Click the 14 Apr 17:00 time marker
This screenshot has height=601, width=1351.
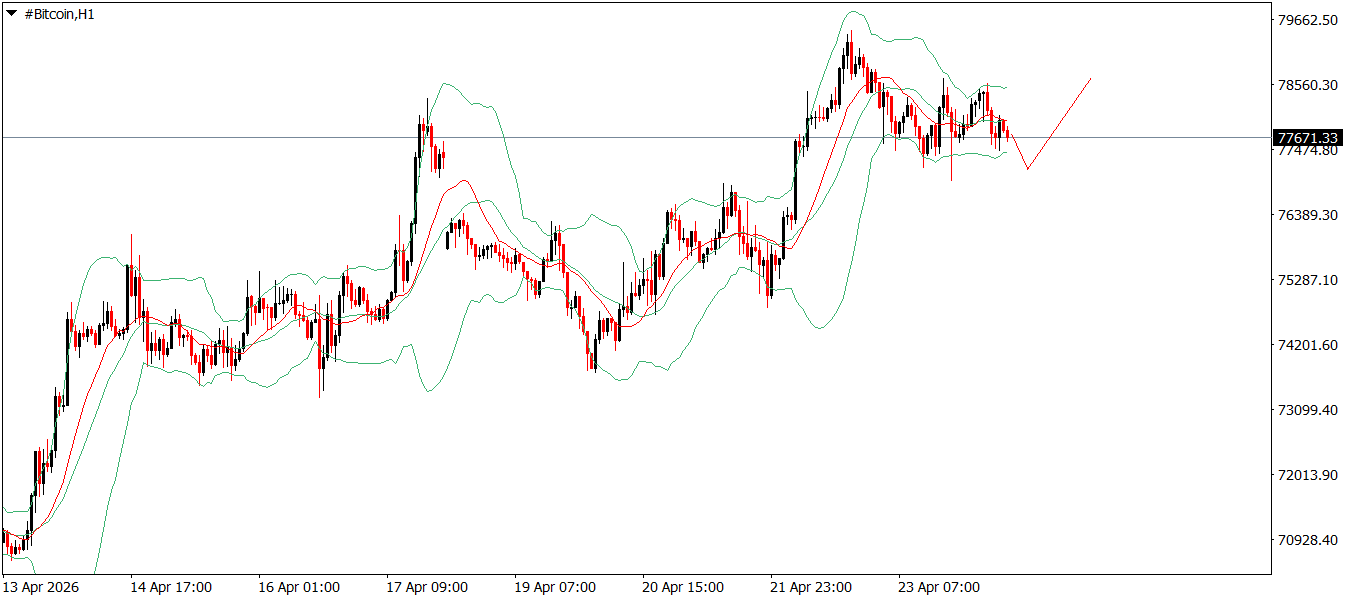point(171,587)
